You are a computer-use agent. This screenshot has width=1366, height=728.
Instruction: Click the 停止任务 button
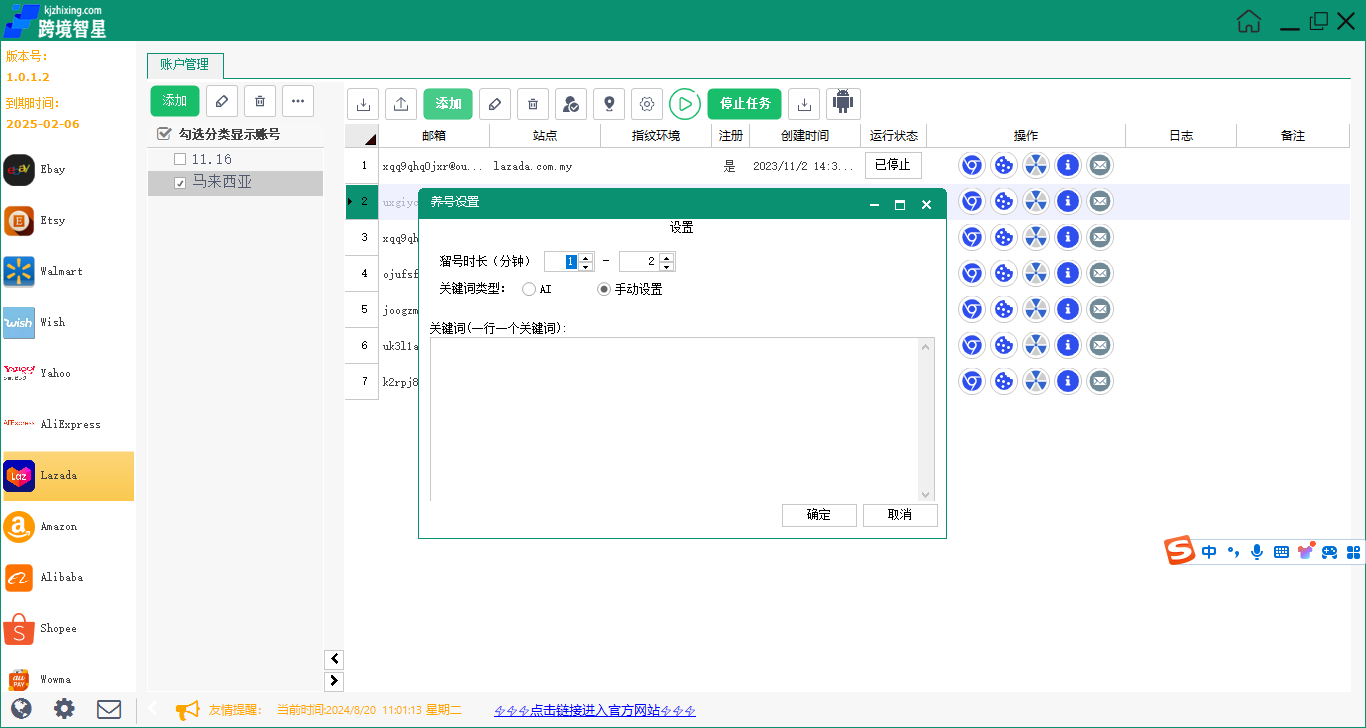(745, 104)
